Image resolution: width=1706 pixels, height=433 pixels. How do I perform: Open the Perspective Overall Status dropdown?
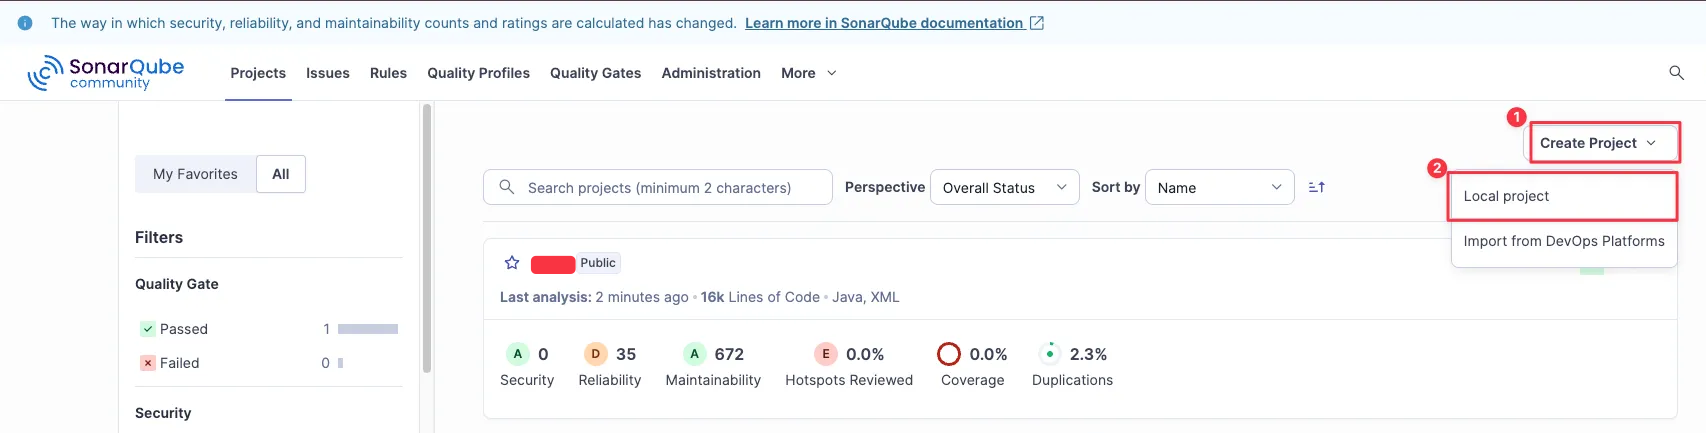coord(1004,187)
